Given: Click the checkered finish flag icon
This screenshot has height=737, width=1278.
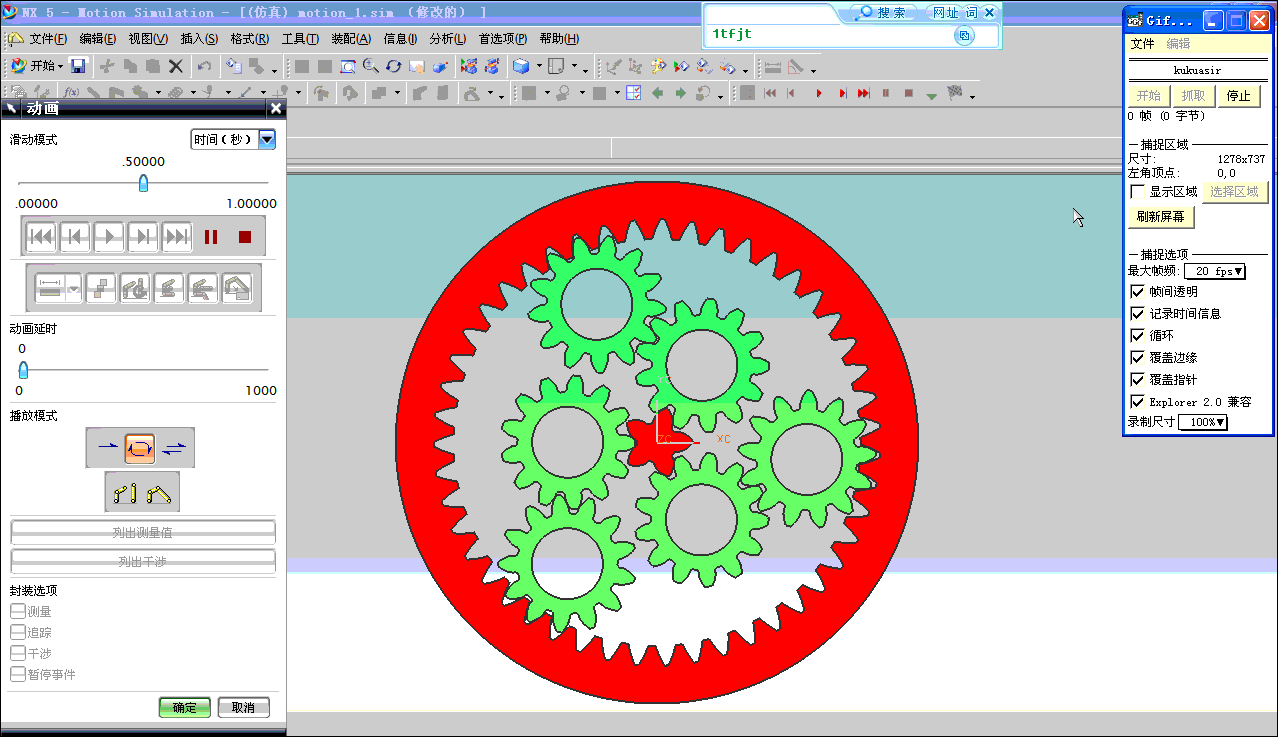Looking at the screenshot, I should [x=955, y=92].
